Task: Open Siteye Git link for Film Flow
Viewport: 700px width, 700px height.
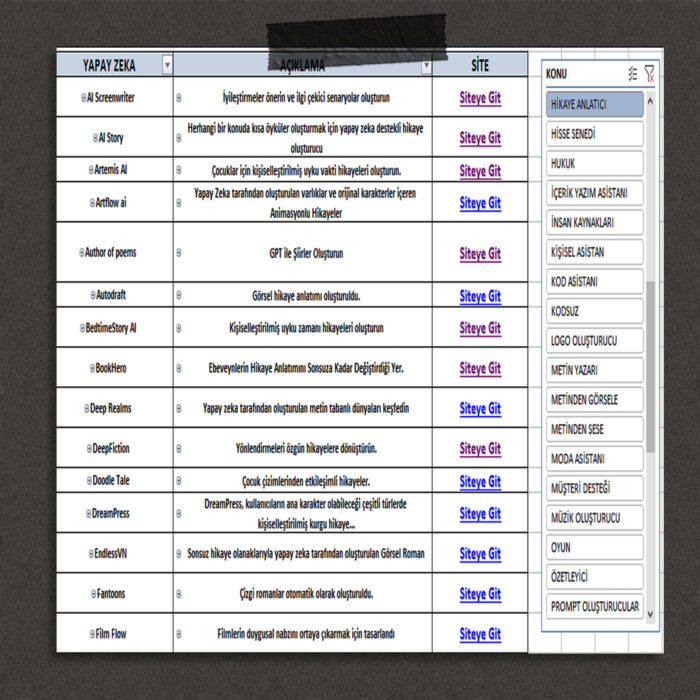Action: coord(480,635)
